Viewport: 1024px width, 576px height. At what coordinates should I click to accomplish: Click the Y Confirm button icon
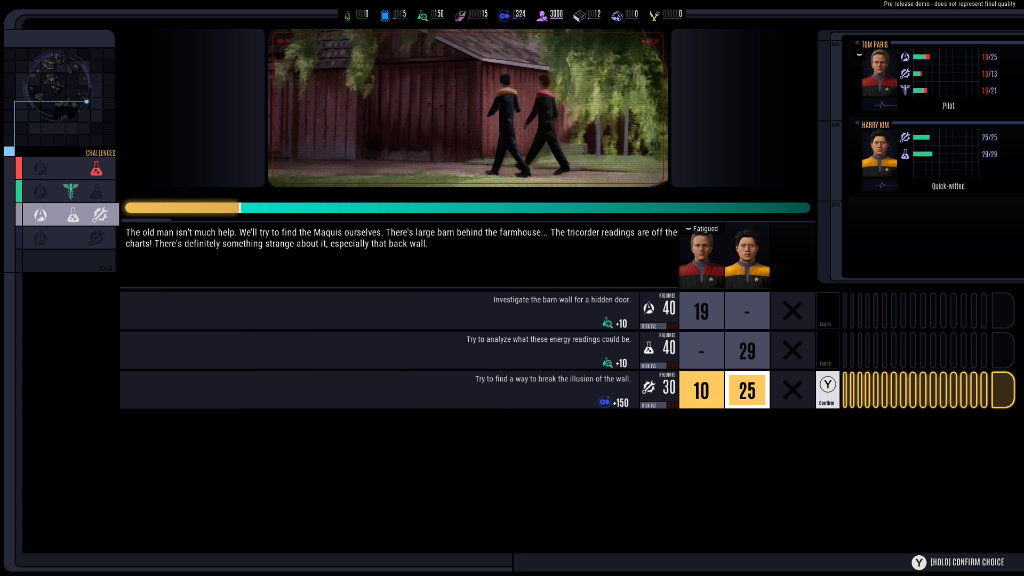828,385
